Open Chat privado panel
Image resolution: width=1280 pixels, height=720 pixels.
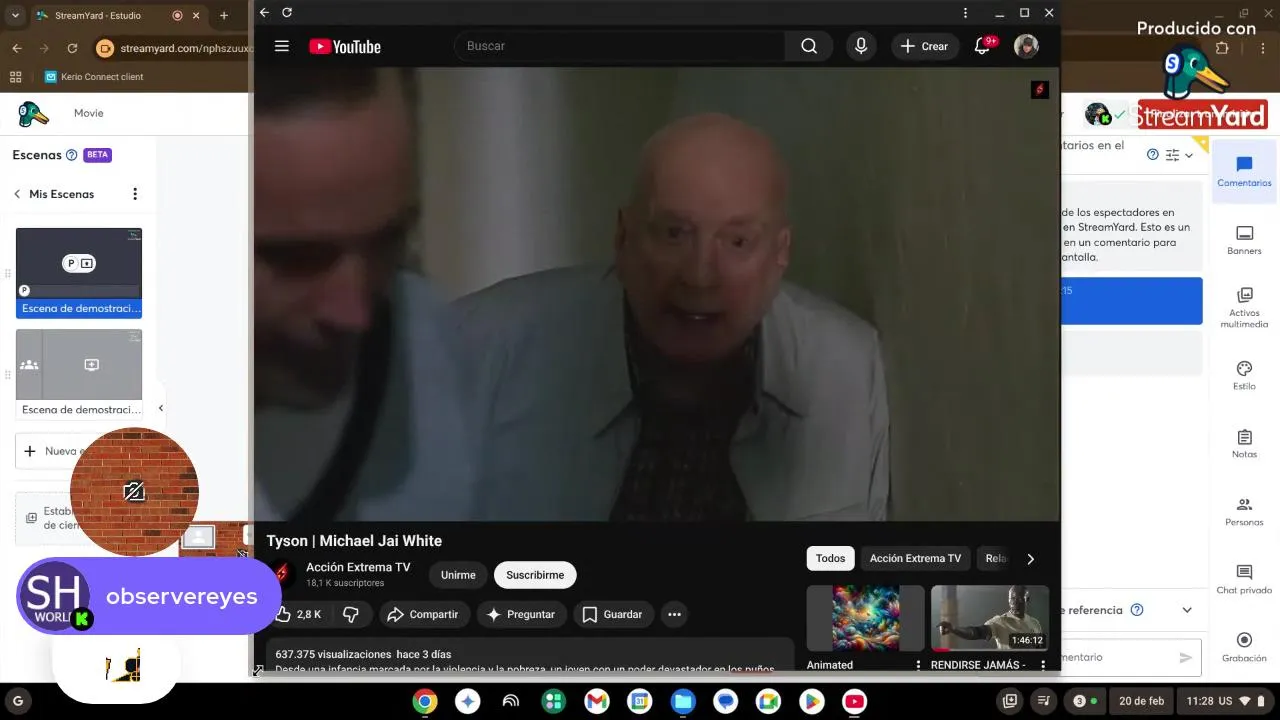pos(1244,580)
